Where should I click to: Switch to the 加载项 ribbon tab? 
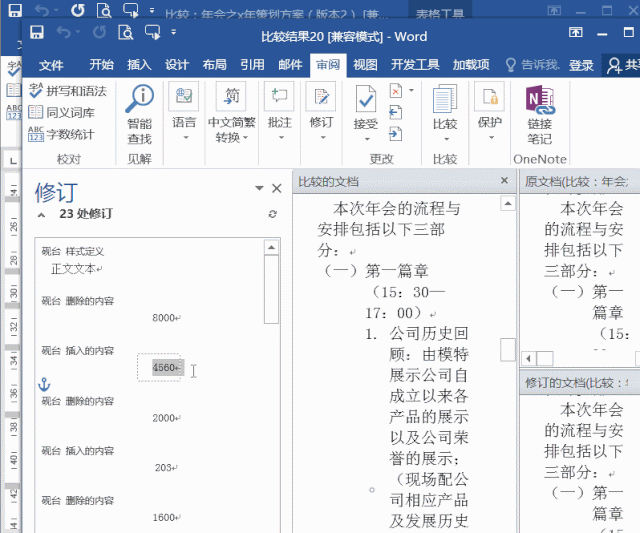[471, 64]
